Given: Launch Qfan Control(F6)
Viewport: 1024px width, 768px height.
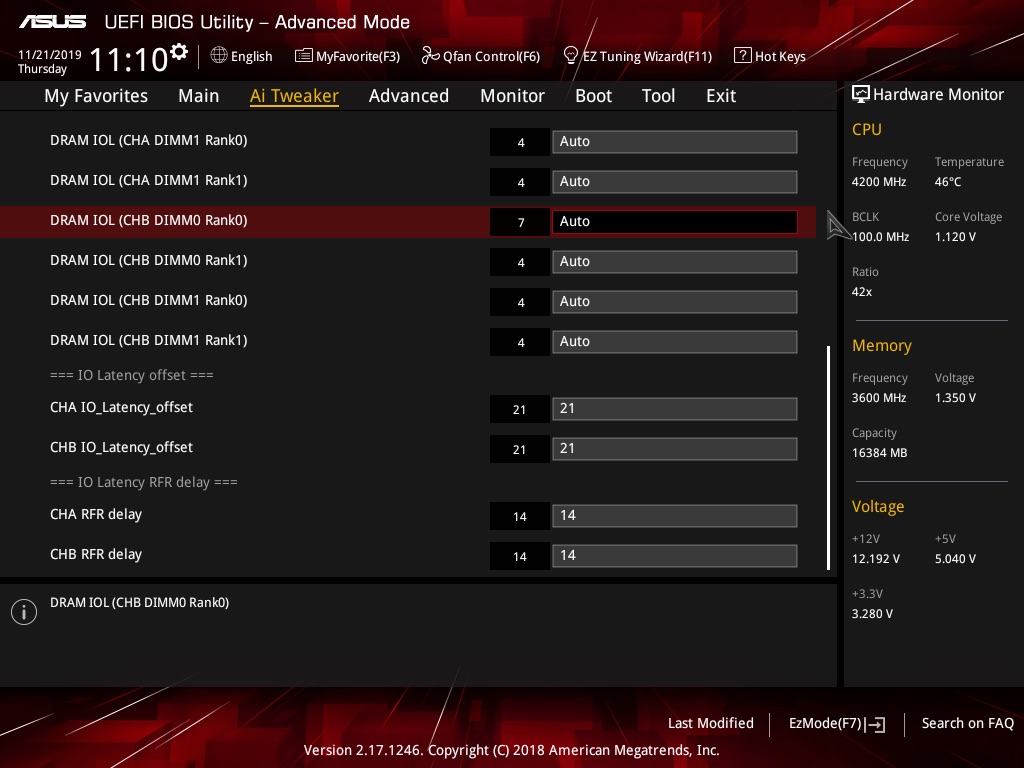Looking at the screenshot, I should pos(481,56).
